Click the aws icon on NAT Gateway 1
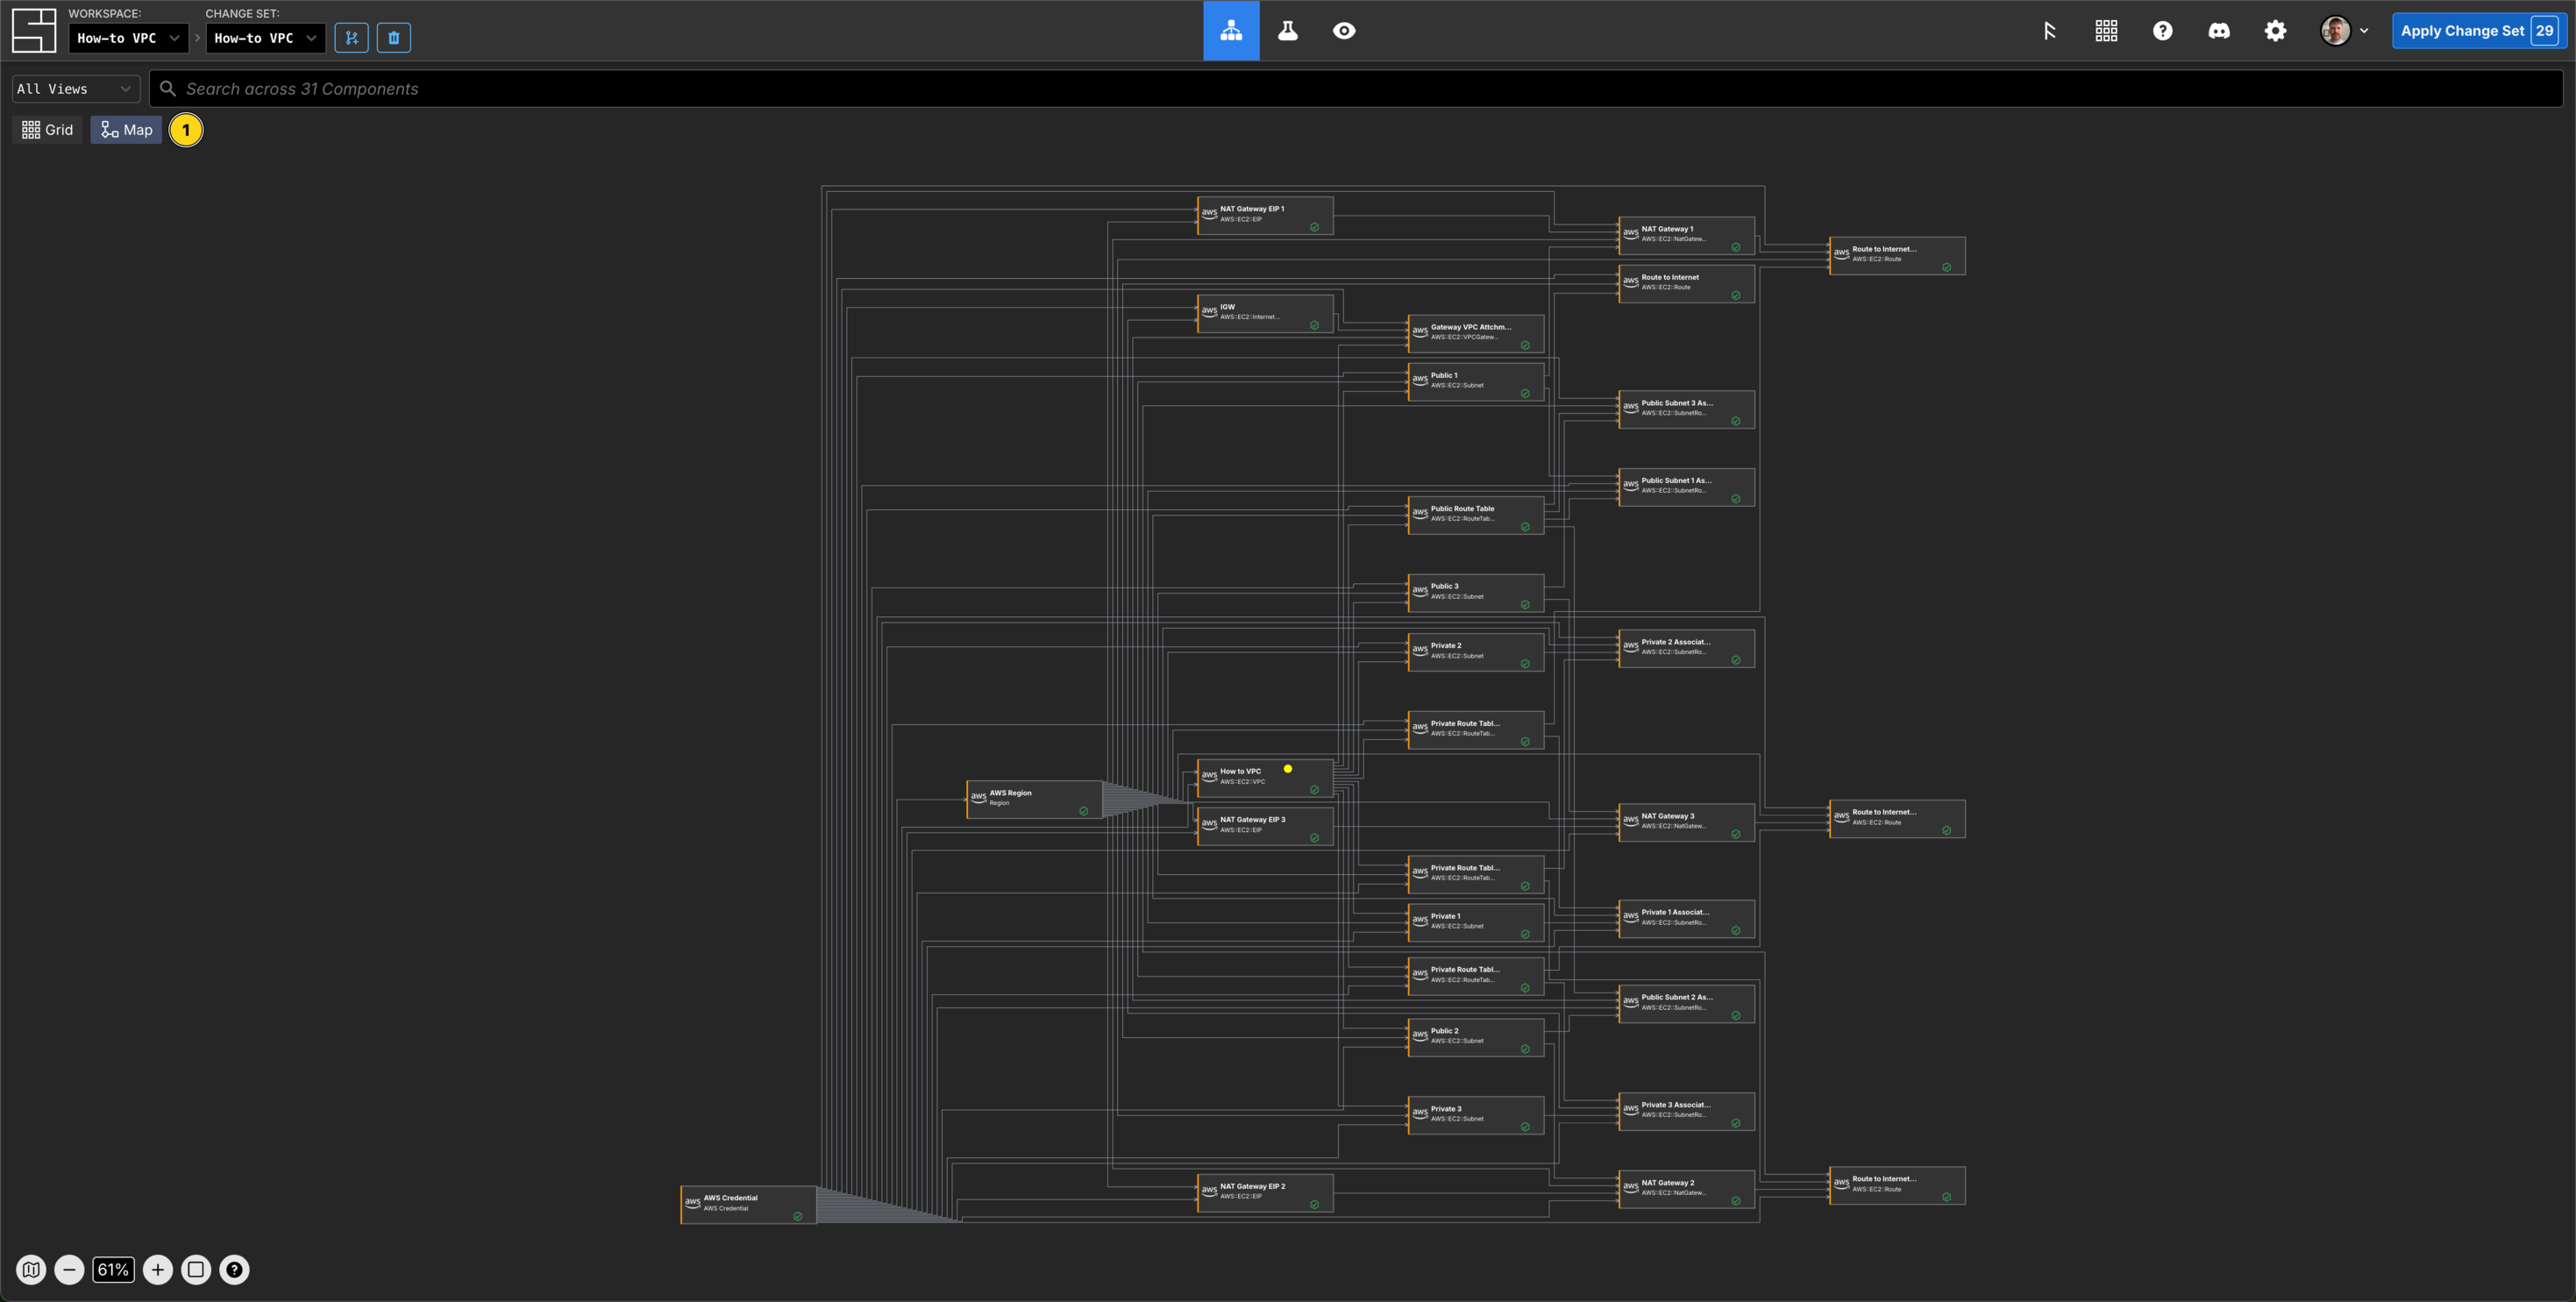The width and height of the screenshot is (2576, 1302). [x=1630, y=233]
